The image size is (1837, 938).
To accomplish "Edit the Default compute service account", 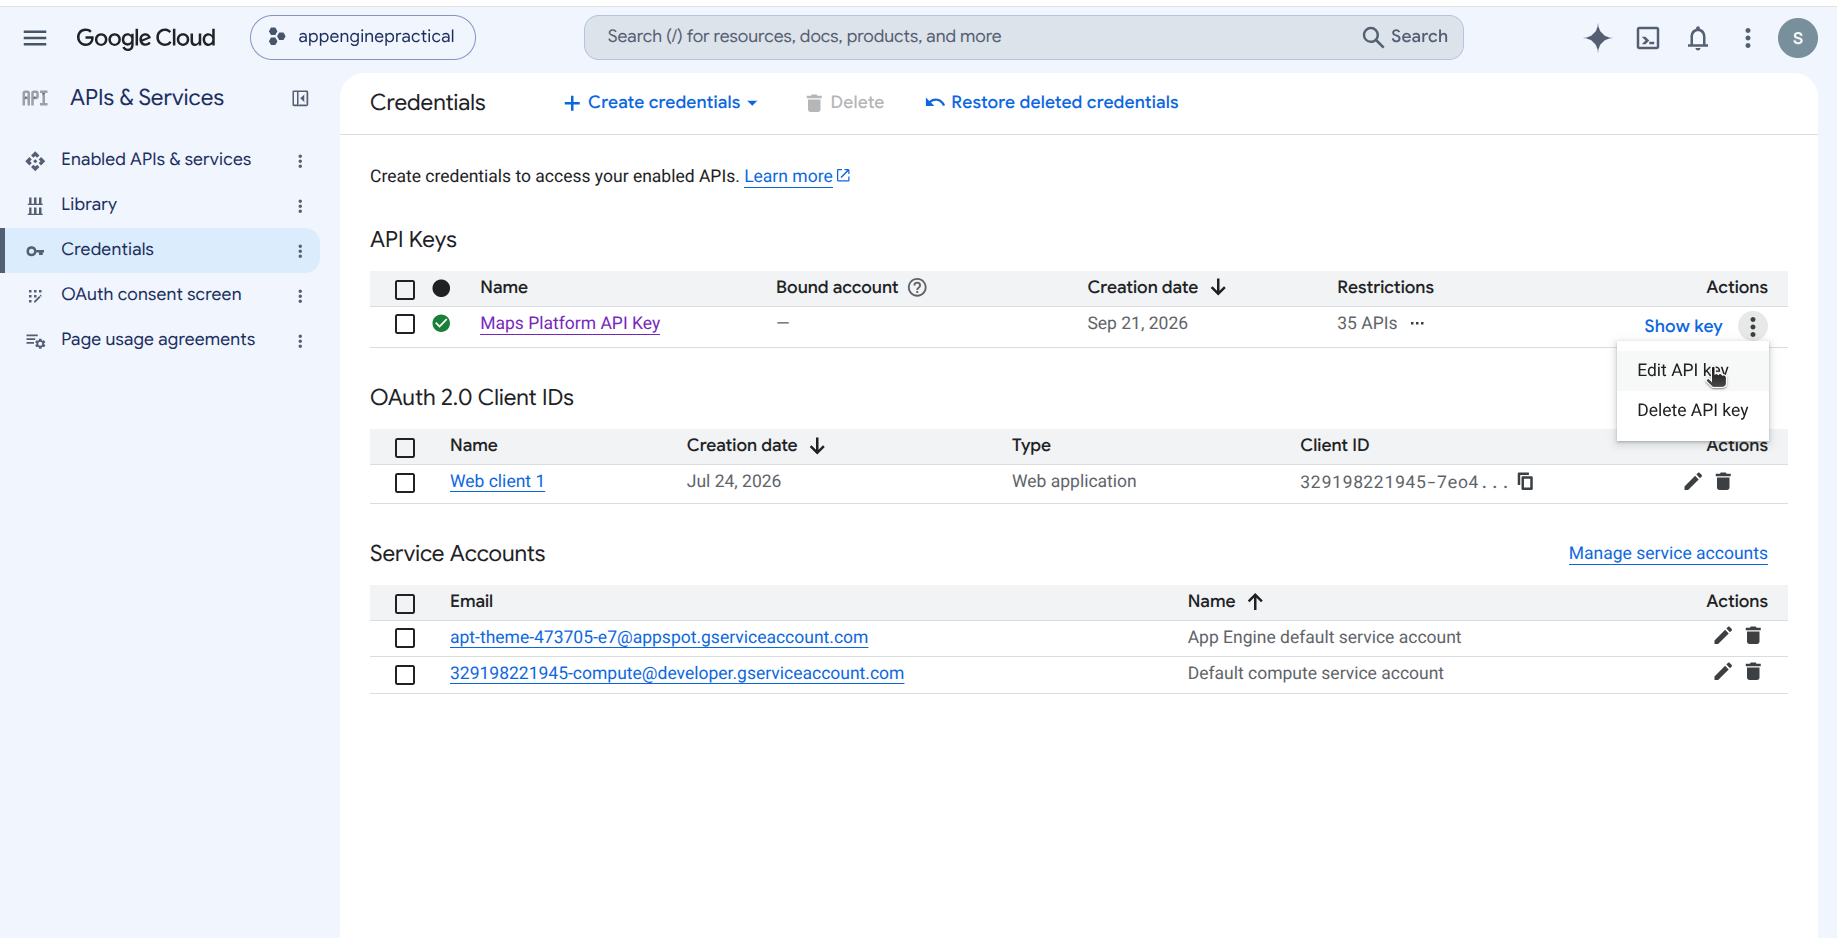I will [1722, 672].
